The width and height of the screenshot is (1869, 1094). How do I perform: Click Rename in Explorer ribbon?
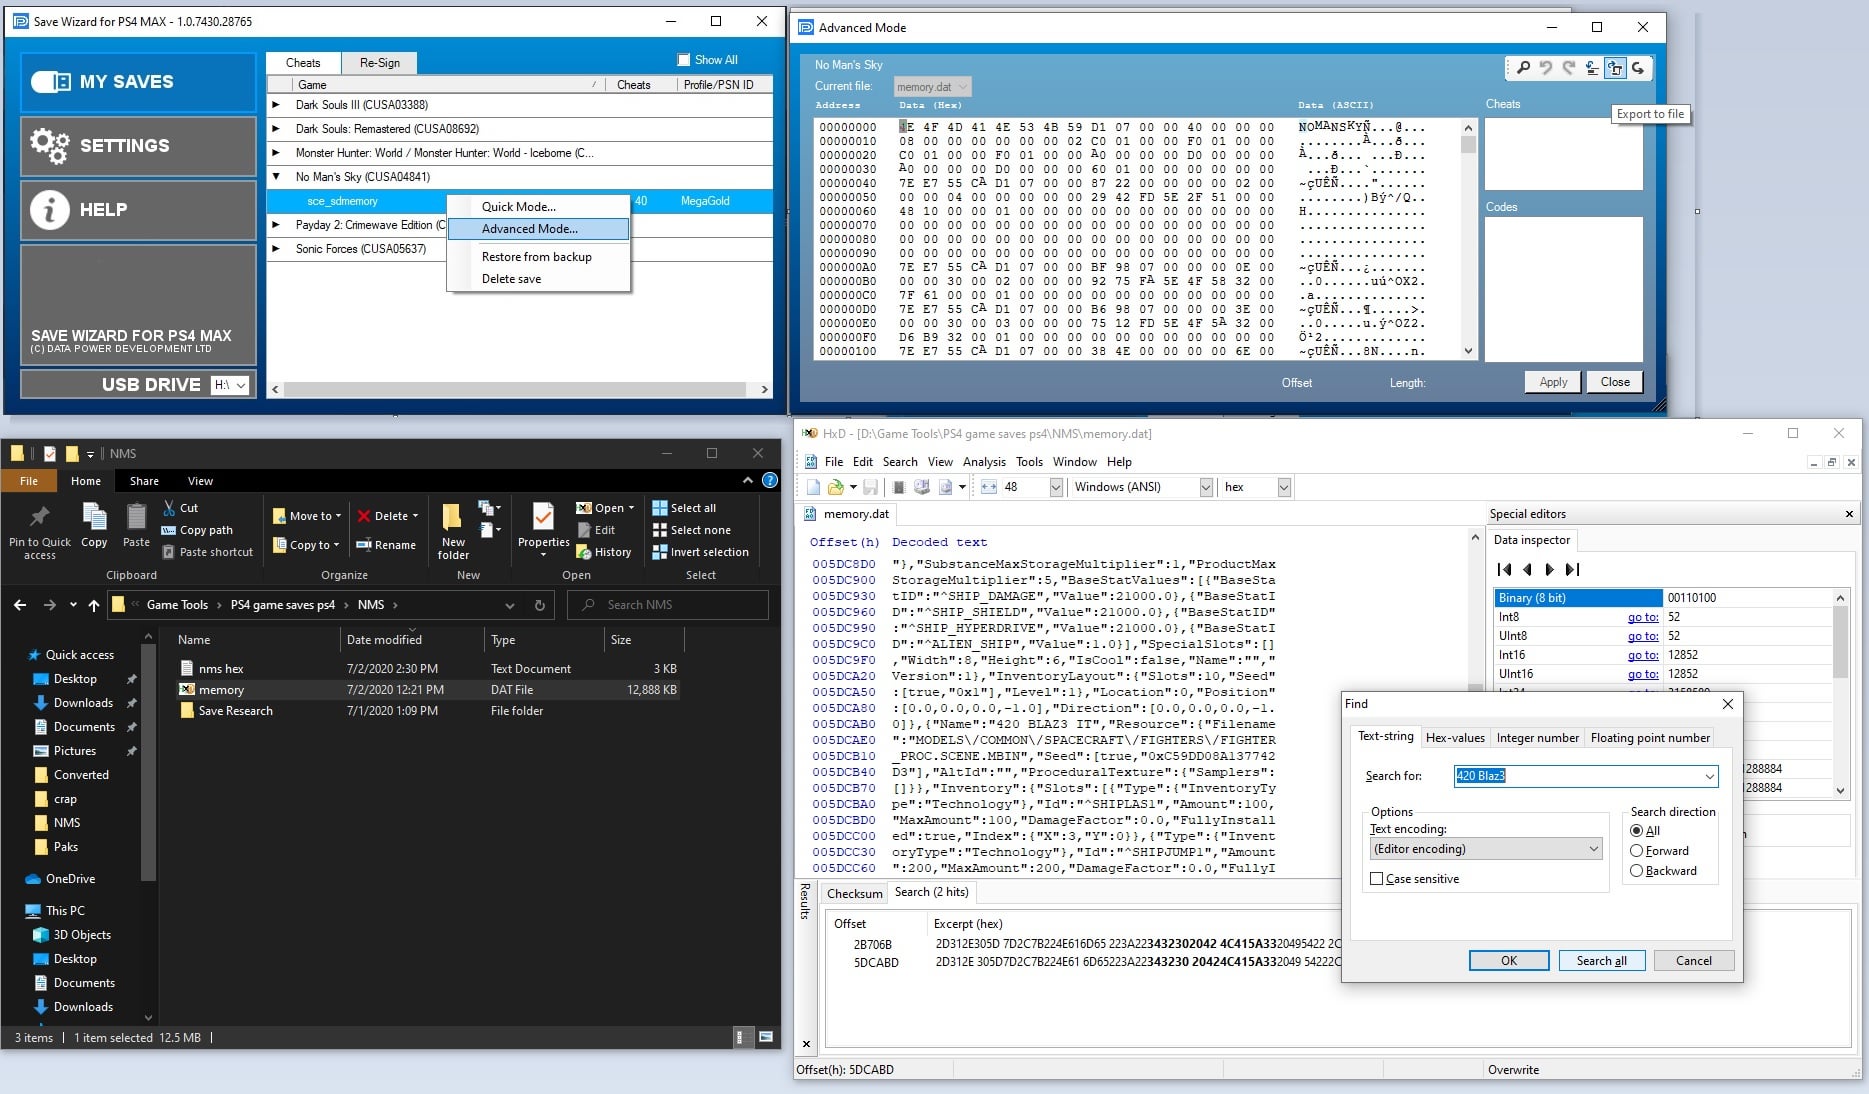tap(386, 545)
